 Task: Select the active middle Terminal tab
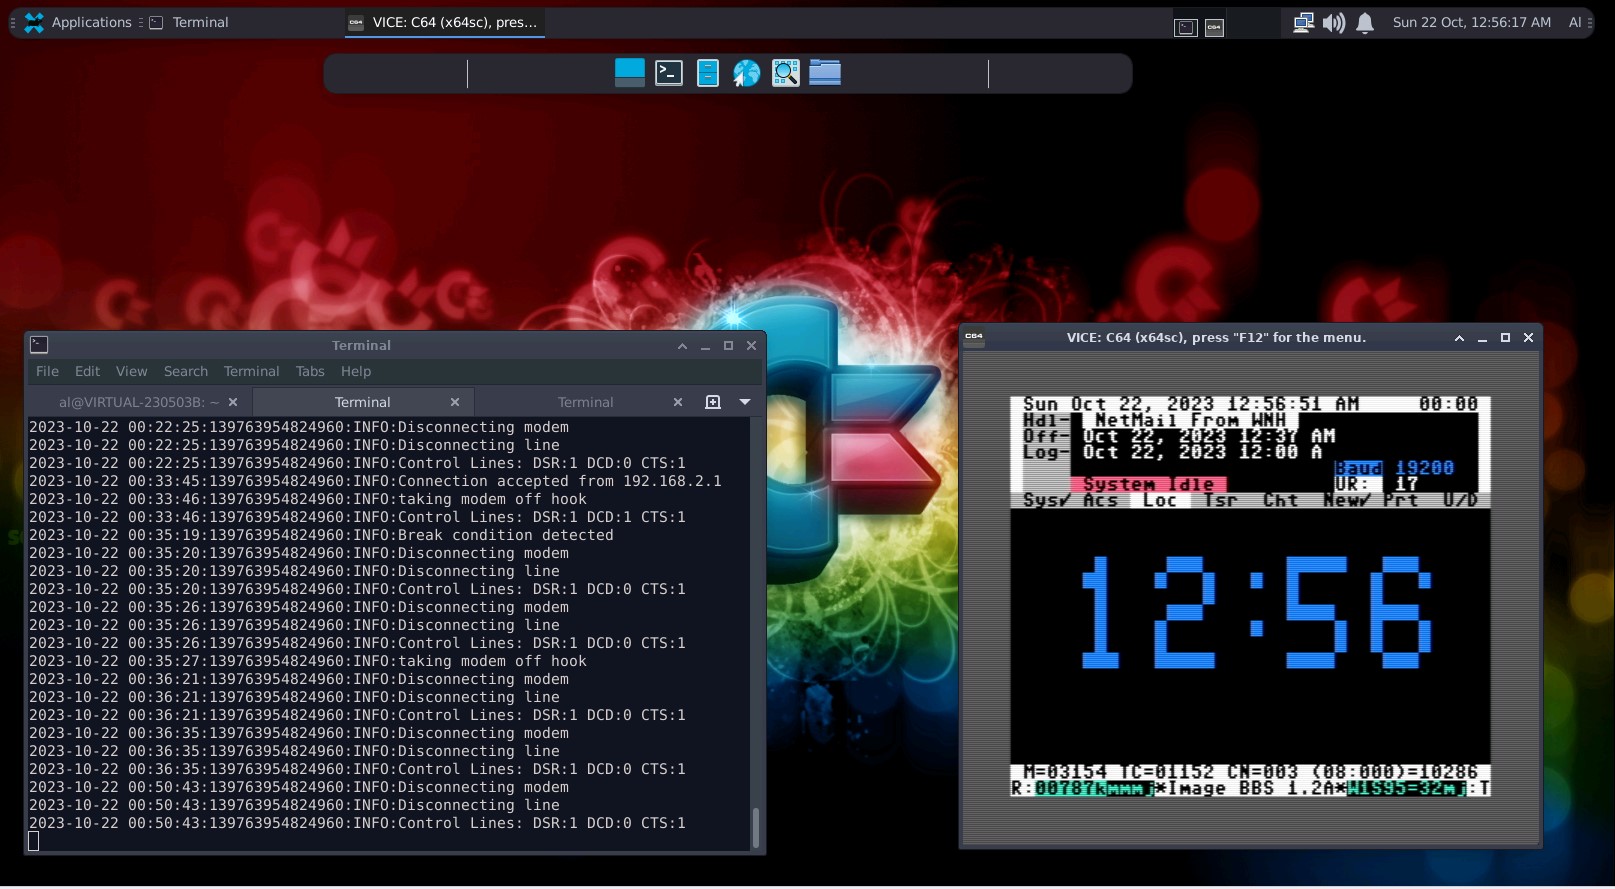[x=362, y=402]
